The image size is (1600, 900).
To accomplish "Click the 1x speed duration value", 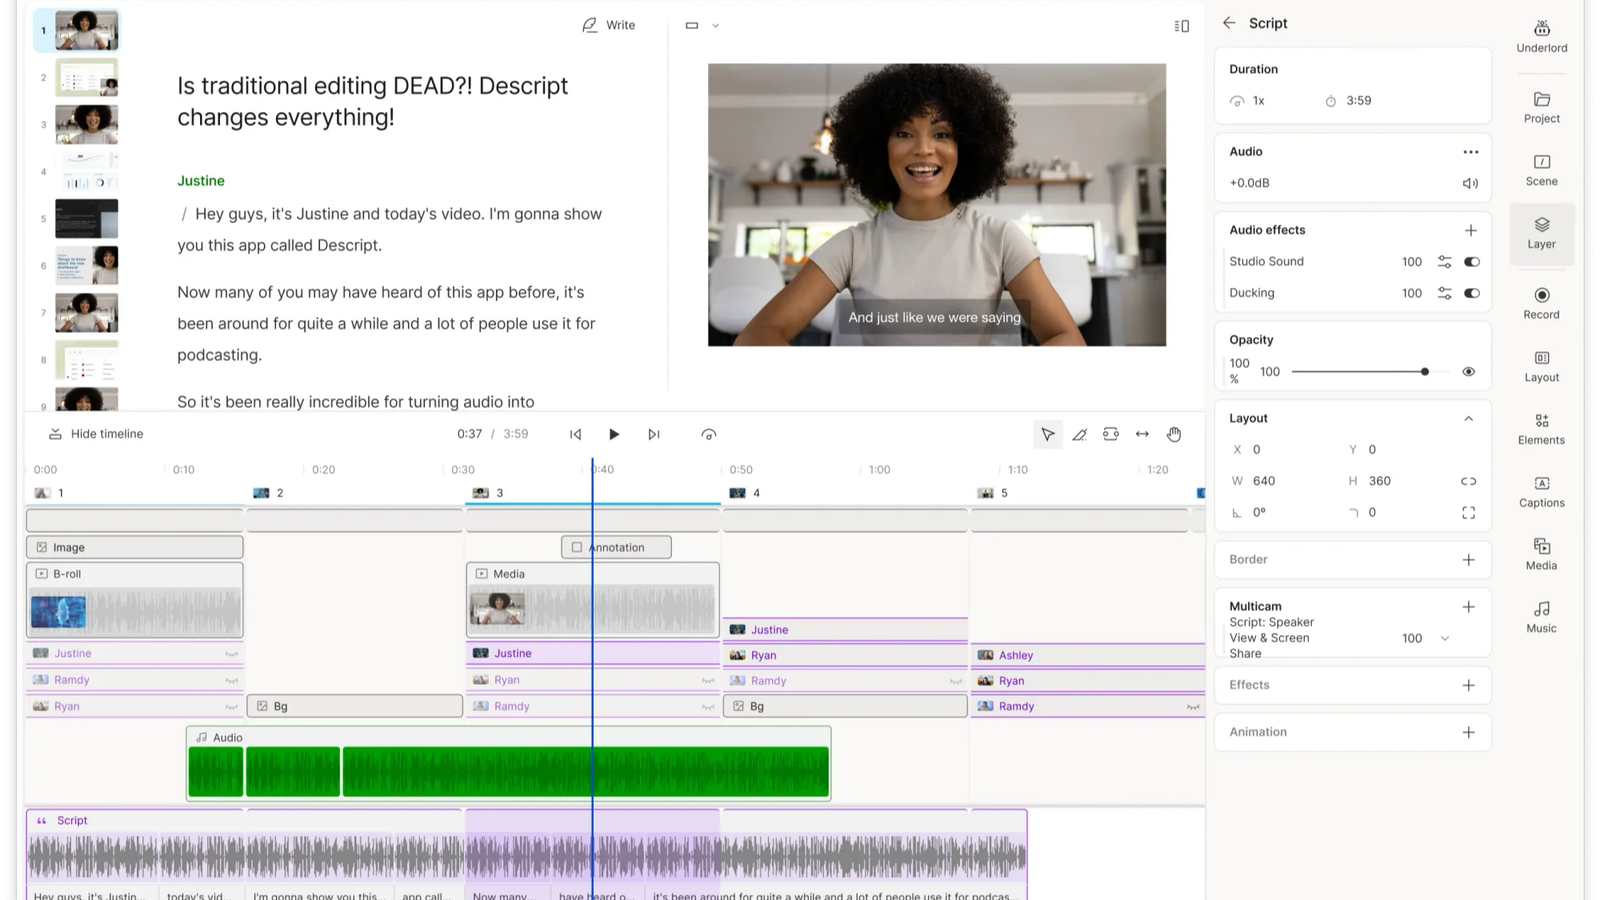I will 1258,101.
